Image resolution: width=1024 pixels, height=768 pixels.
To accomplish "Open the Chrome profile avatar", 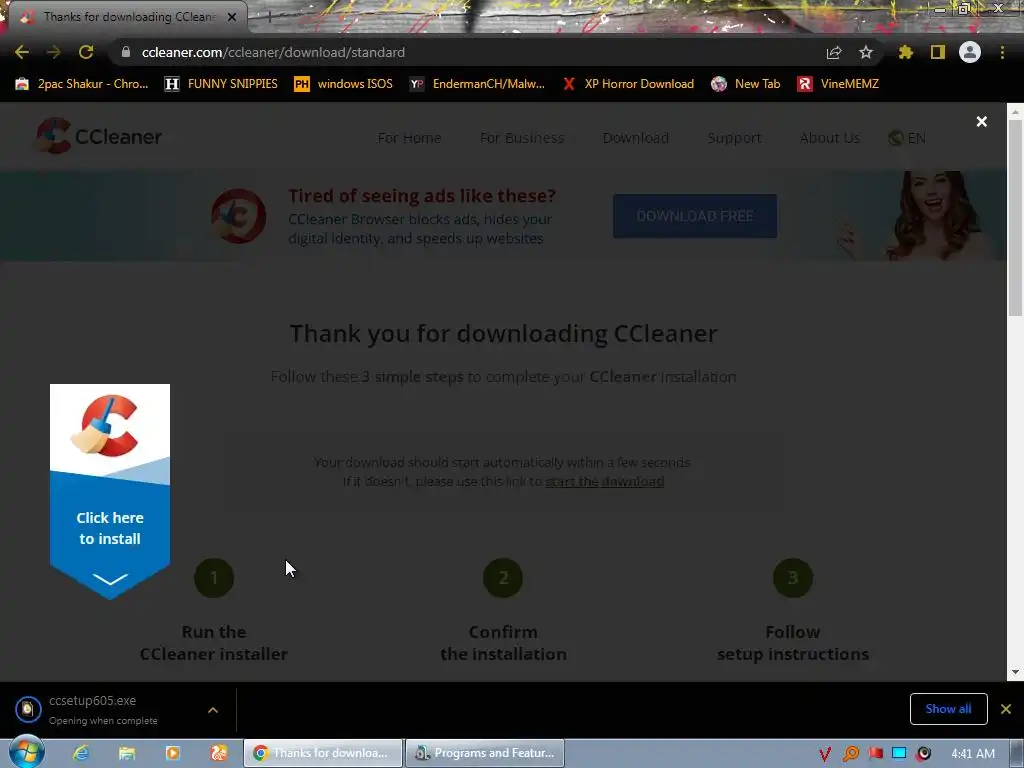I will coord(970,52).
